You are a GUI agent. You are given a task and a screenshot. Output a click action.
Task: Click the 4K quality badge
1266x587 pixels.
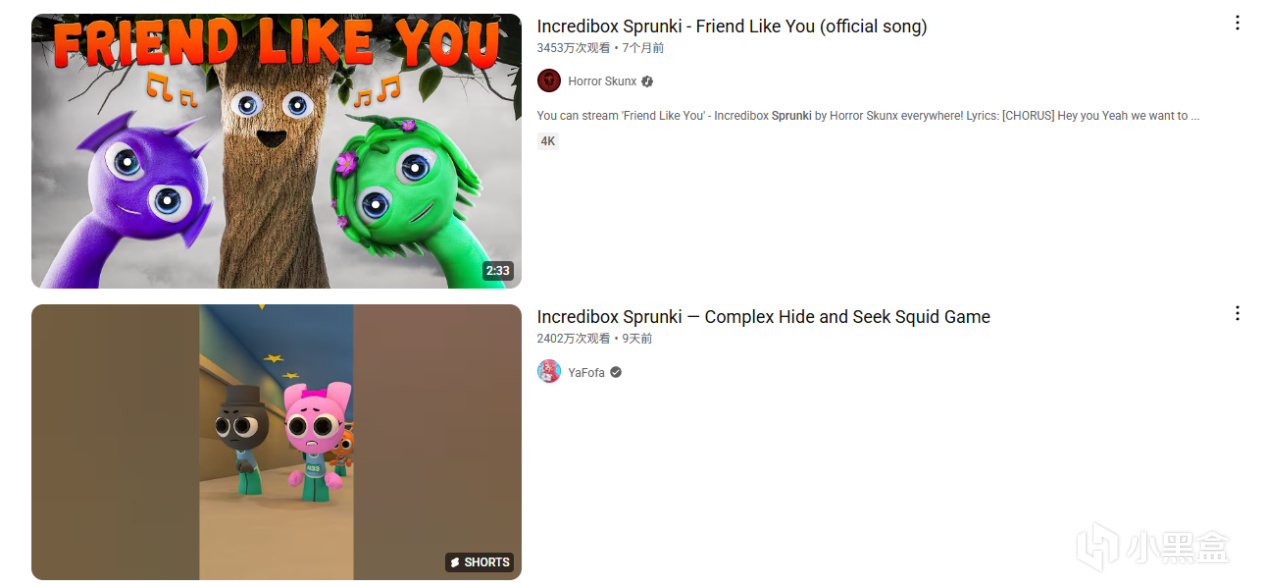[548, 141]
